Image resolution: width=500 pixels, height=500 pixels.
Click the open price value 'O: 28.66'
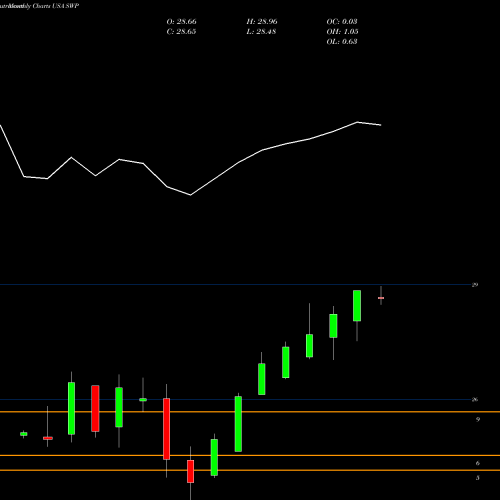[x=181, y=22]
